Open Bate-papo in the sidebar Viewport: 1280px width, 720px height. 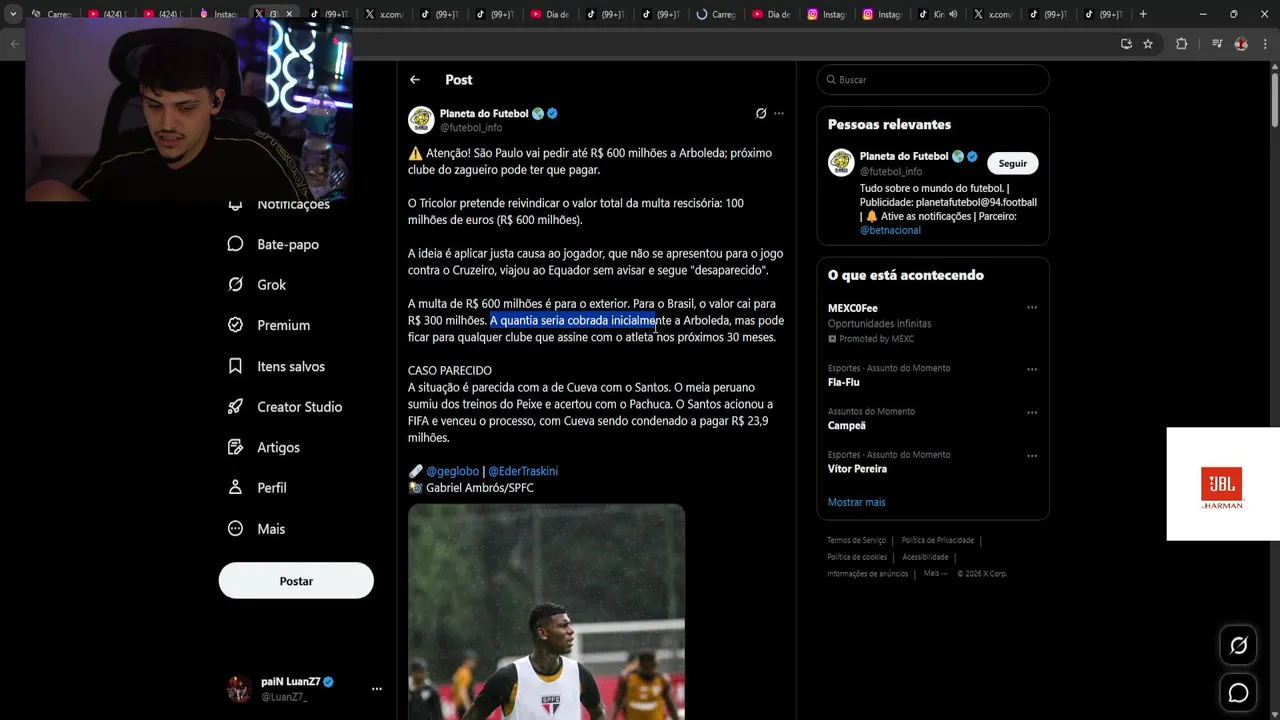pyautogui.click(x=274, y=244)
